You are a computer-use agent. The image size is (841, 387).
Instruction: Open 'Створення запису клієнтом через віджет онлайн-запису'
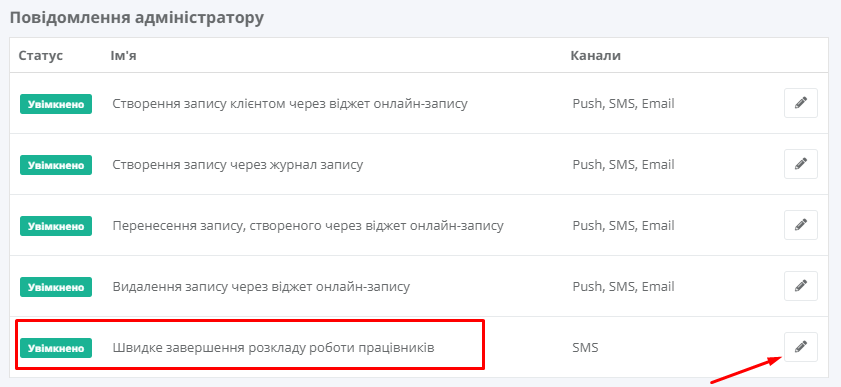(x=290, y=104)
